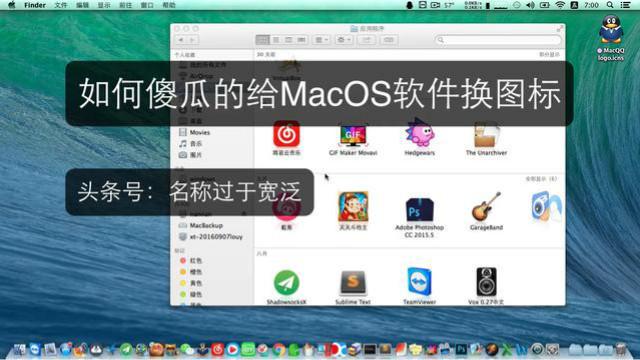Image resolution: width=640 pixels, height=360 pixels.
Task: Open the gear action dropdown
Action: tap(344, 40)
